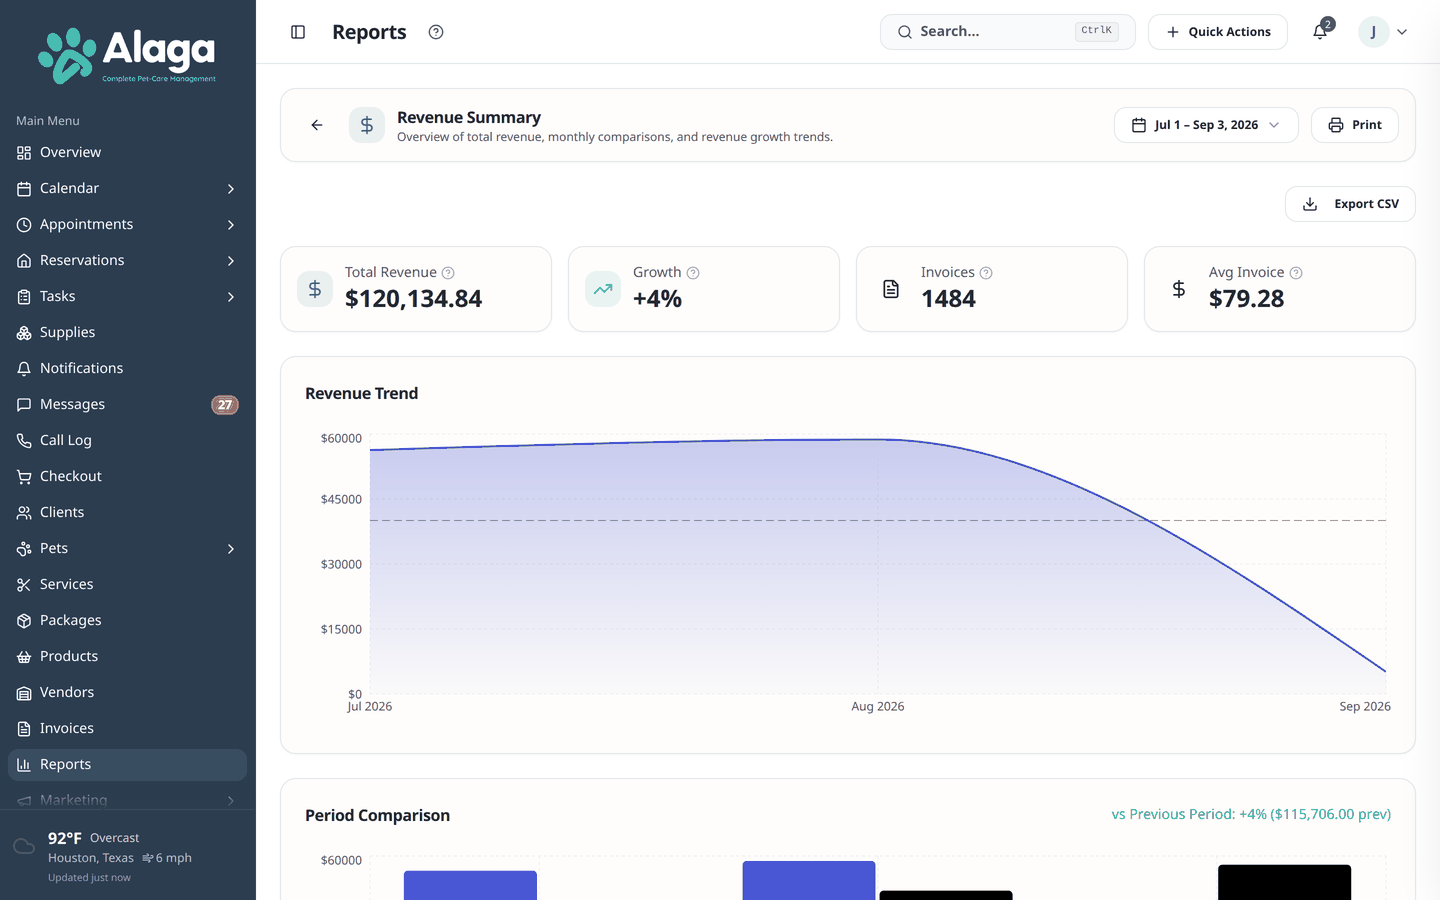Click the Growth value +4%
Image resolution: width=1440 pixels, height=900 pixels.
657,299
